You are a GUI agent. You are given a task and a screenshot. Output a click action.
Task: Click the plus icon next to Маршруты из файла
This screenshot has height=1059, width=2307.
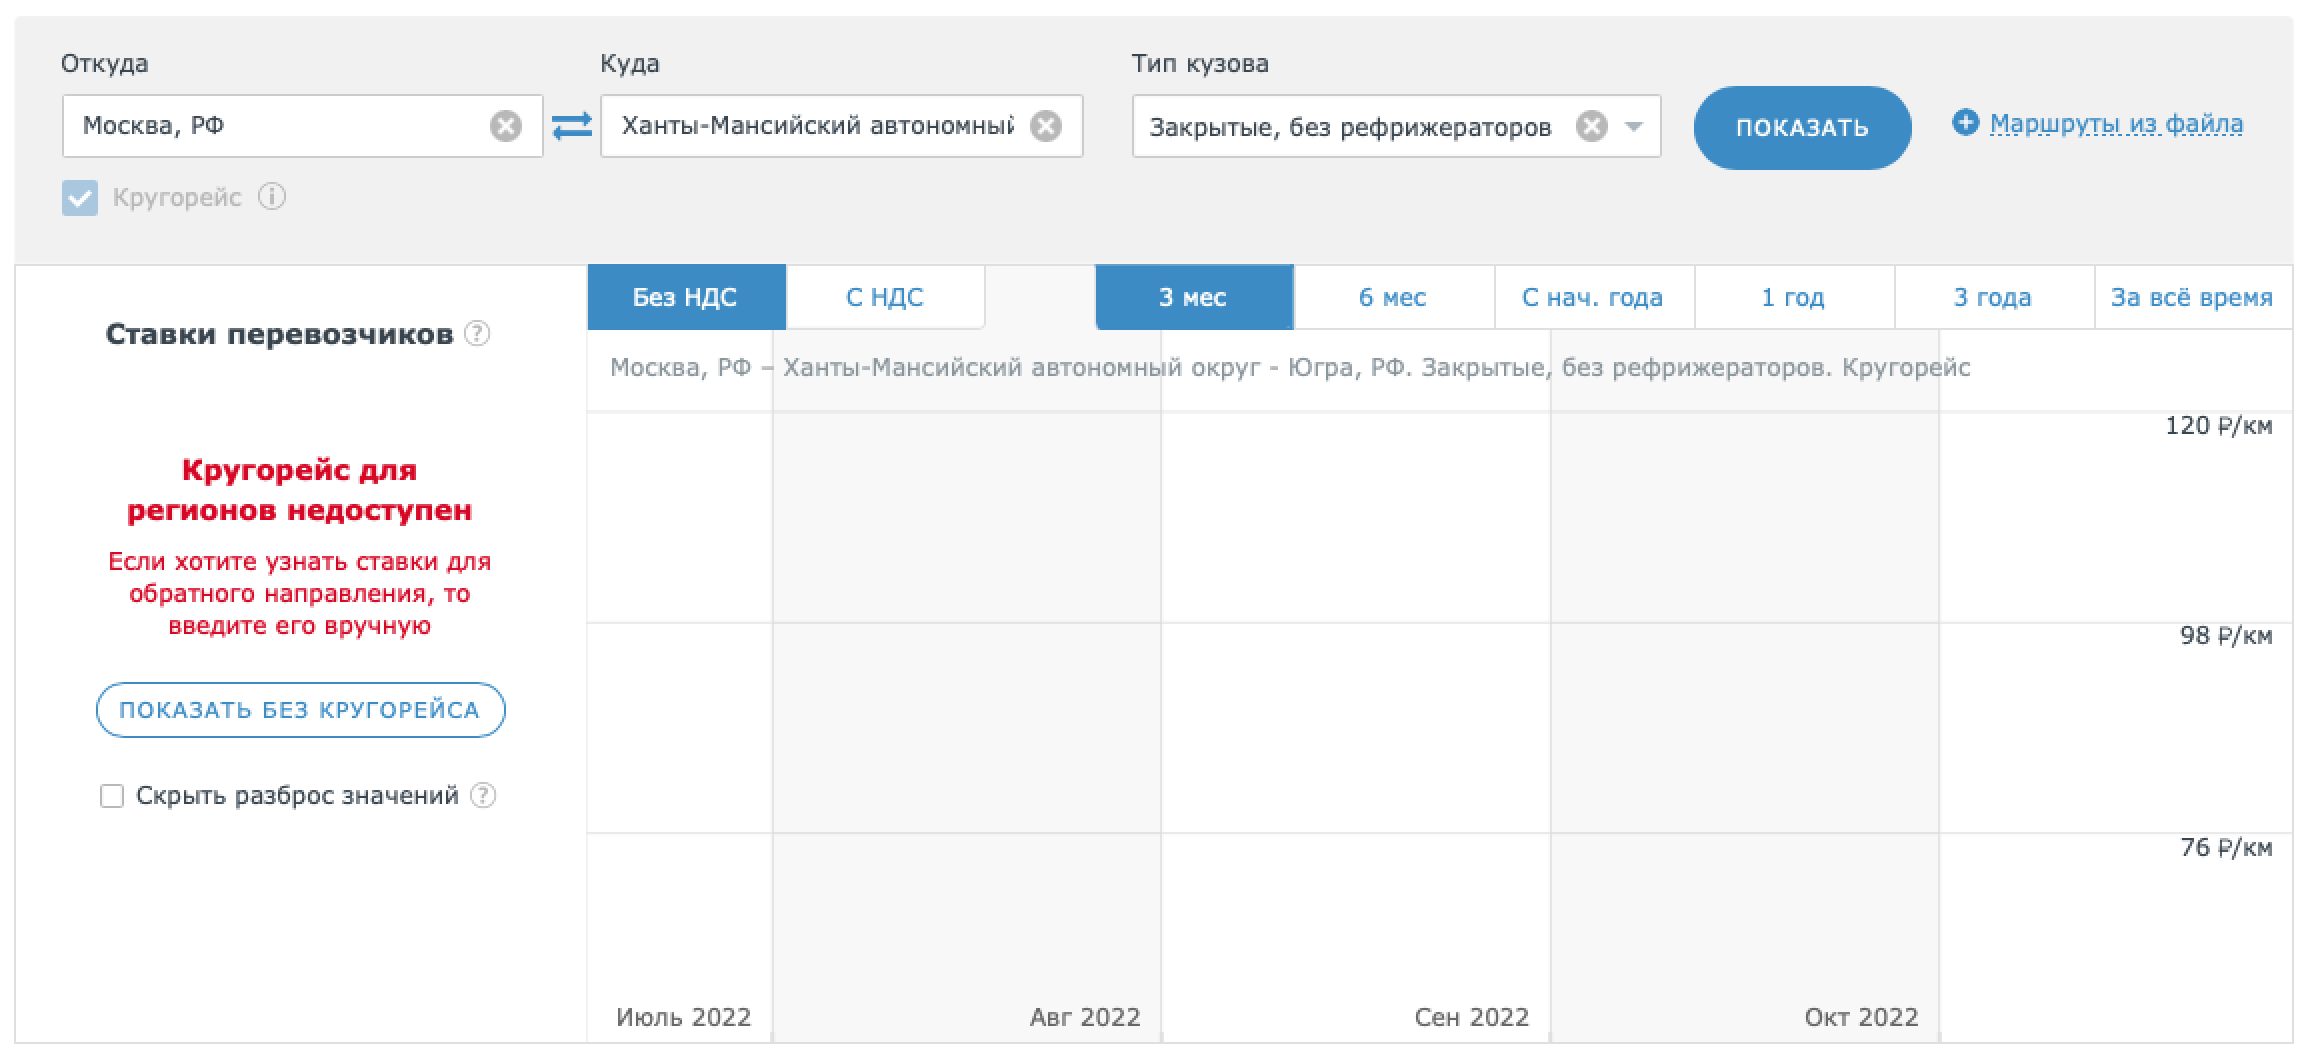[1965, 123]
